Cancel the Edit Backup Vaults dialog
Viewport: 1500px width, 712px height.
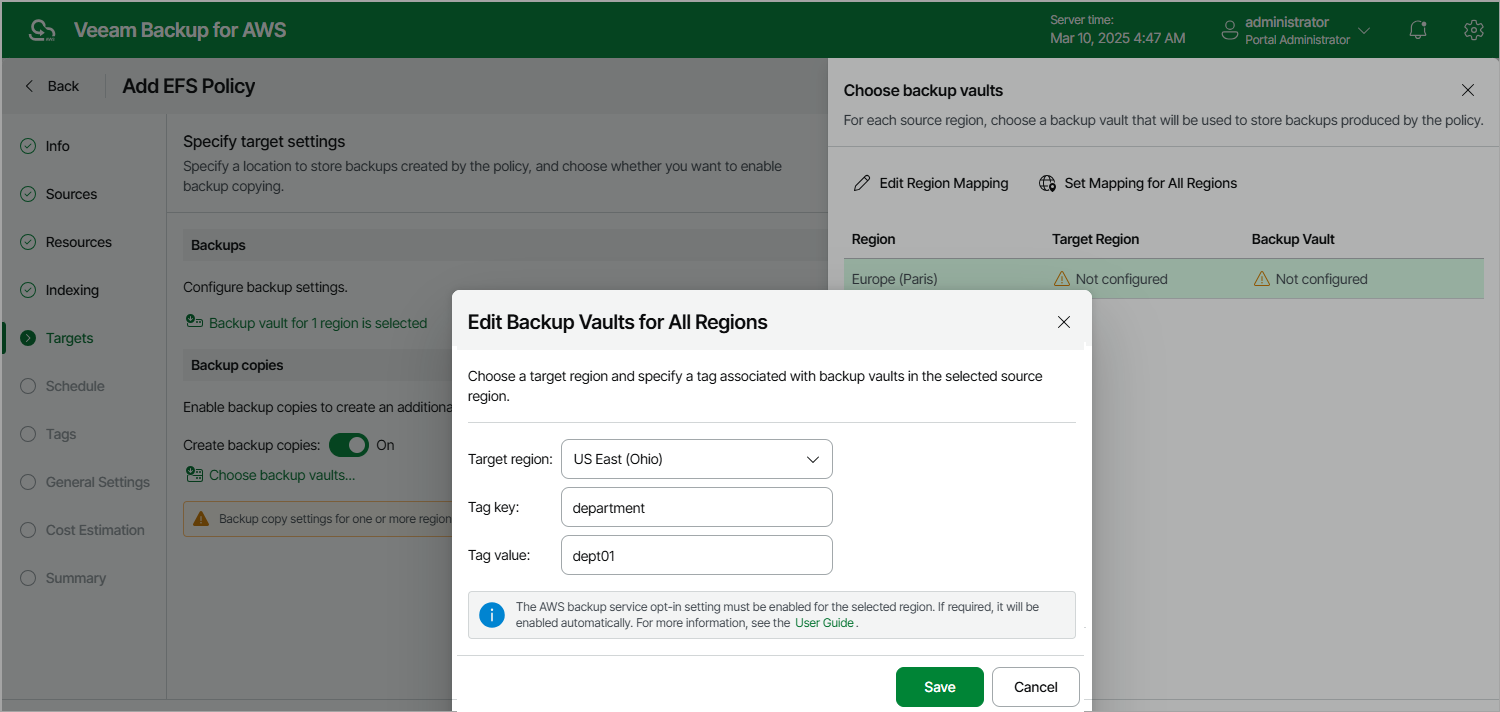(1035, 687)
